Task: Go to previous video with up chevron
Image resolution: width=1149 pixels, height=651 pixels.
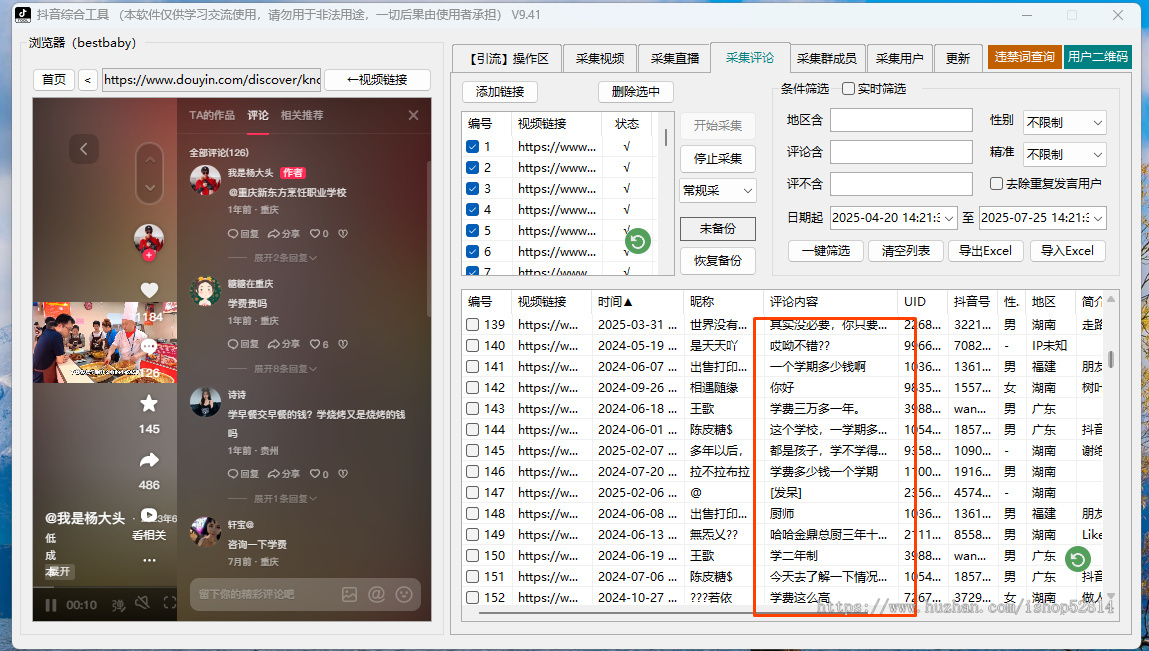Action: 149,159
